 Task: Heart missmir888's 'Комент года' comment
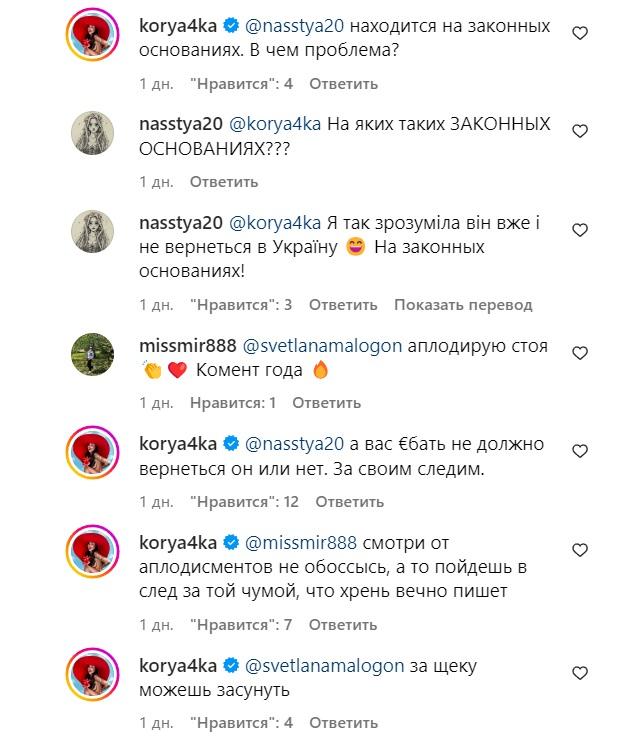tap(580, 353)
